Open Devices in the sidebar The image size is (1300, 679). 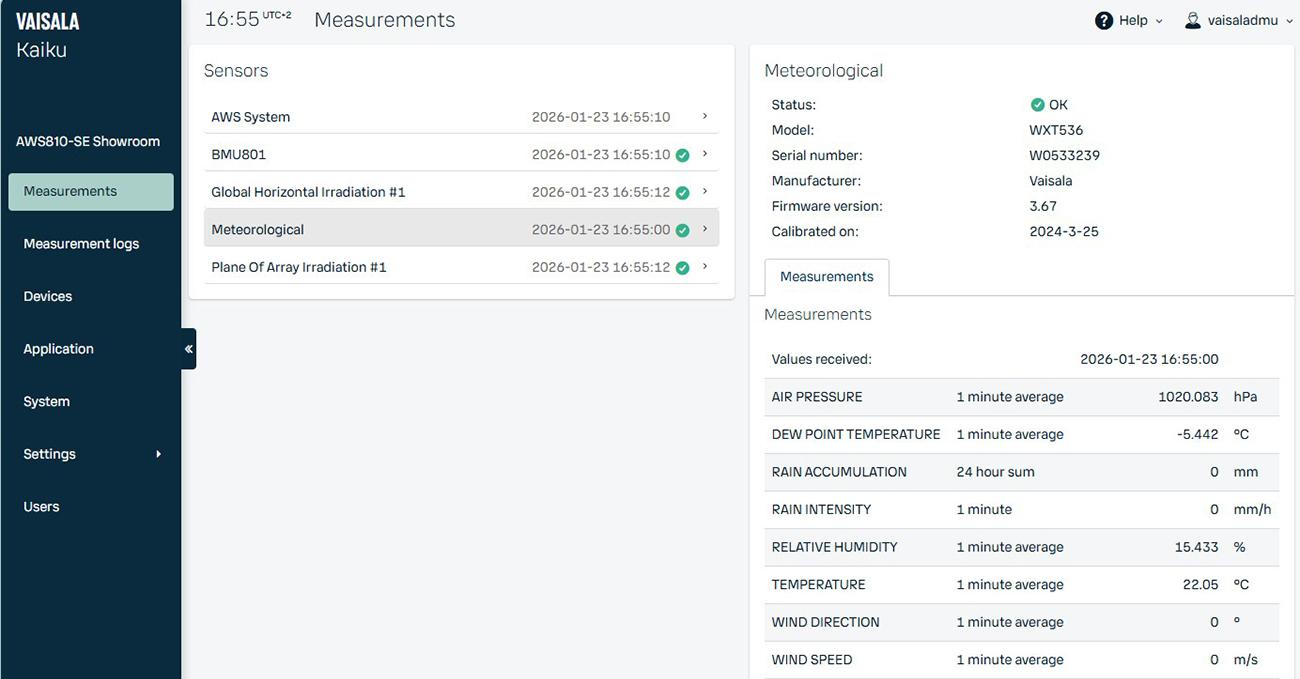click(x=47, y=295)
